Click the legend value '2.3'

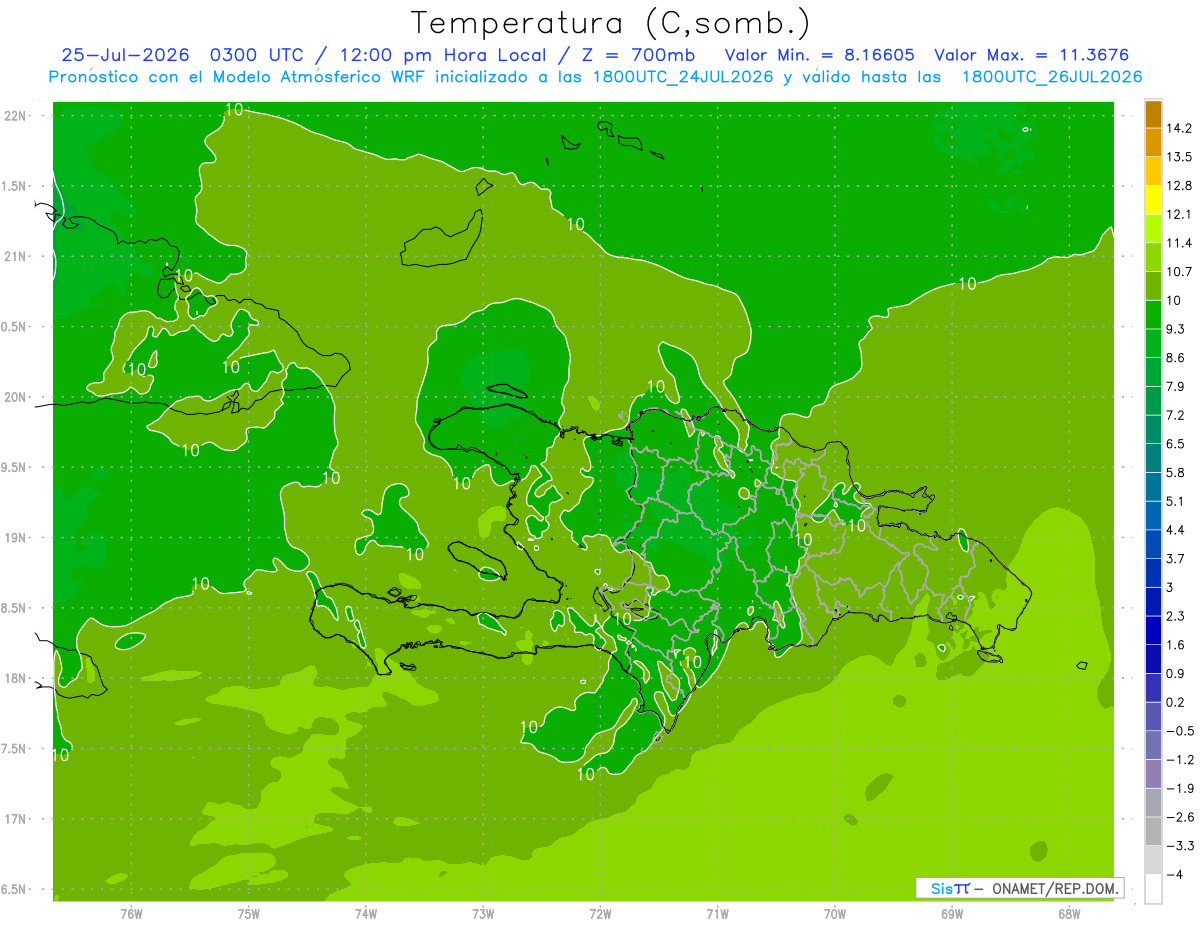1176,616
